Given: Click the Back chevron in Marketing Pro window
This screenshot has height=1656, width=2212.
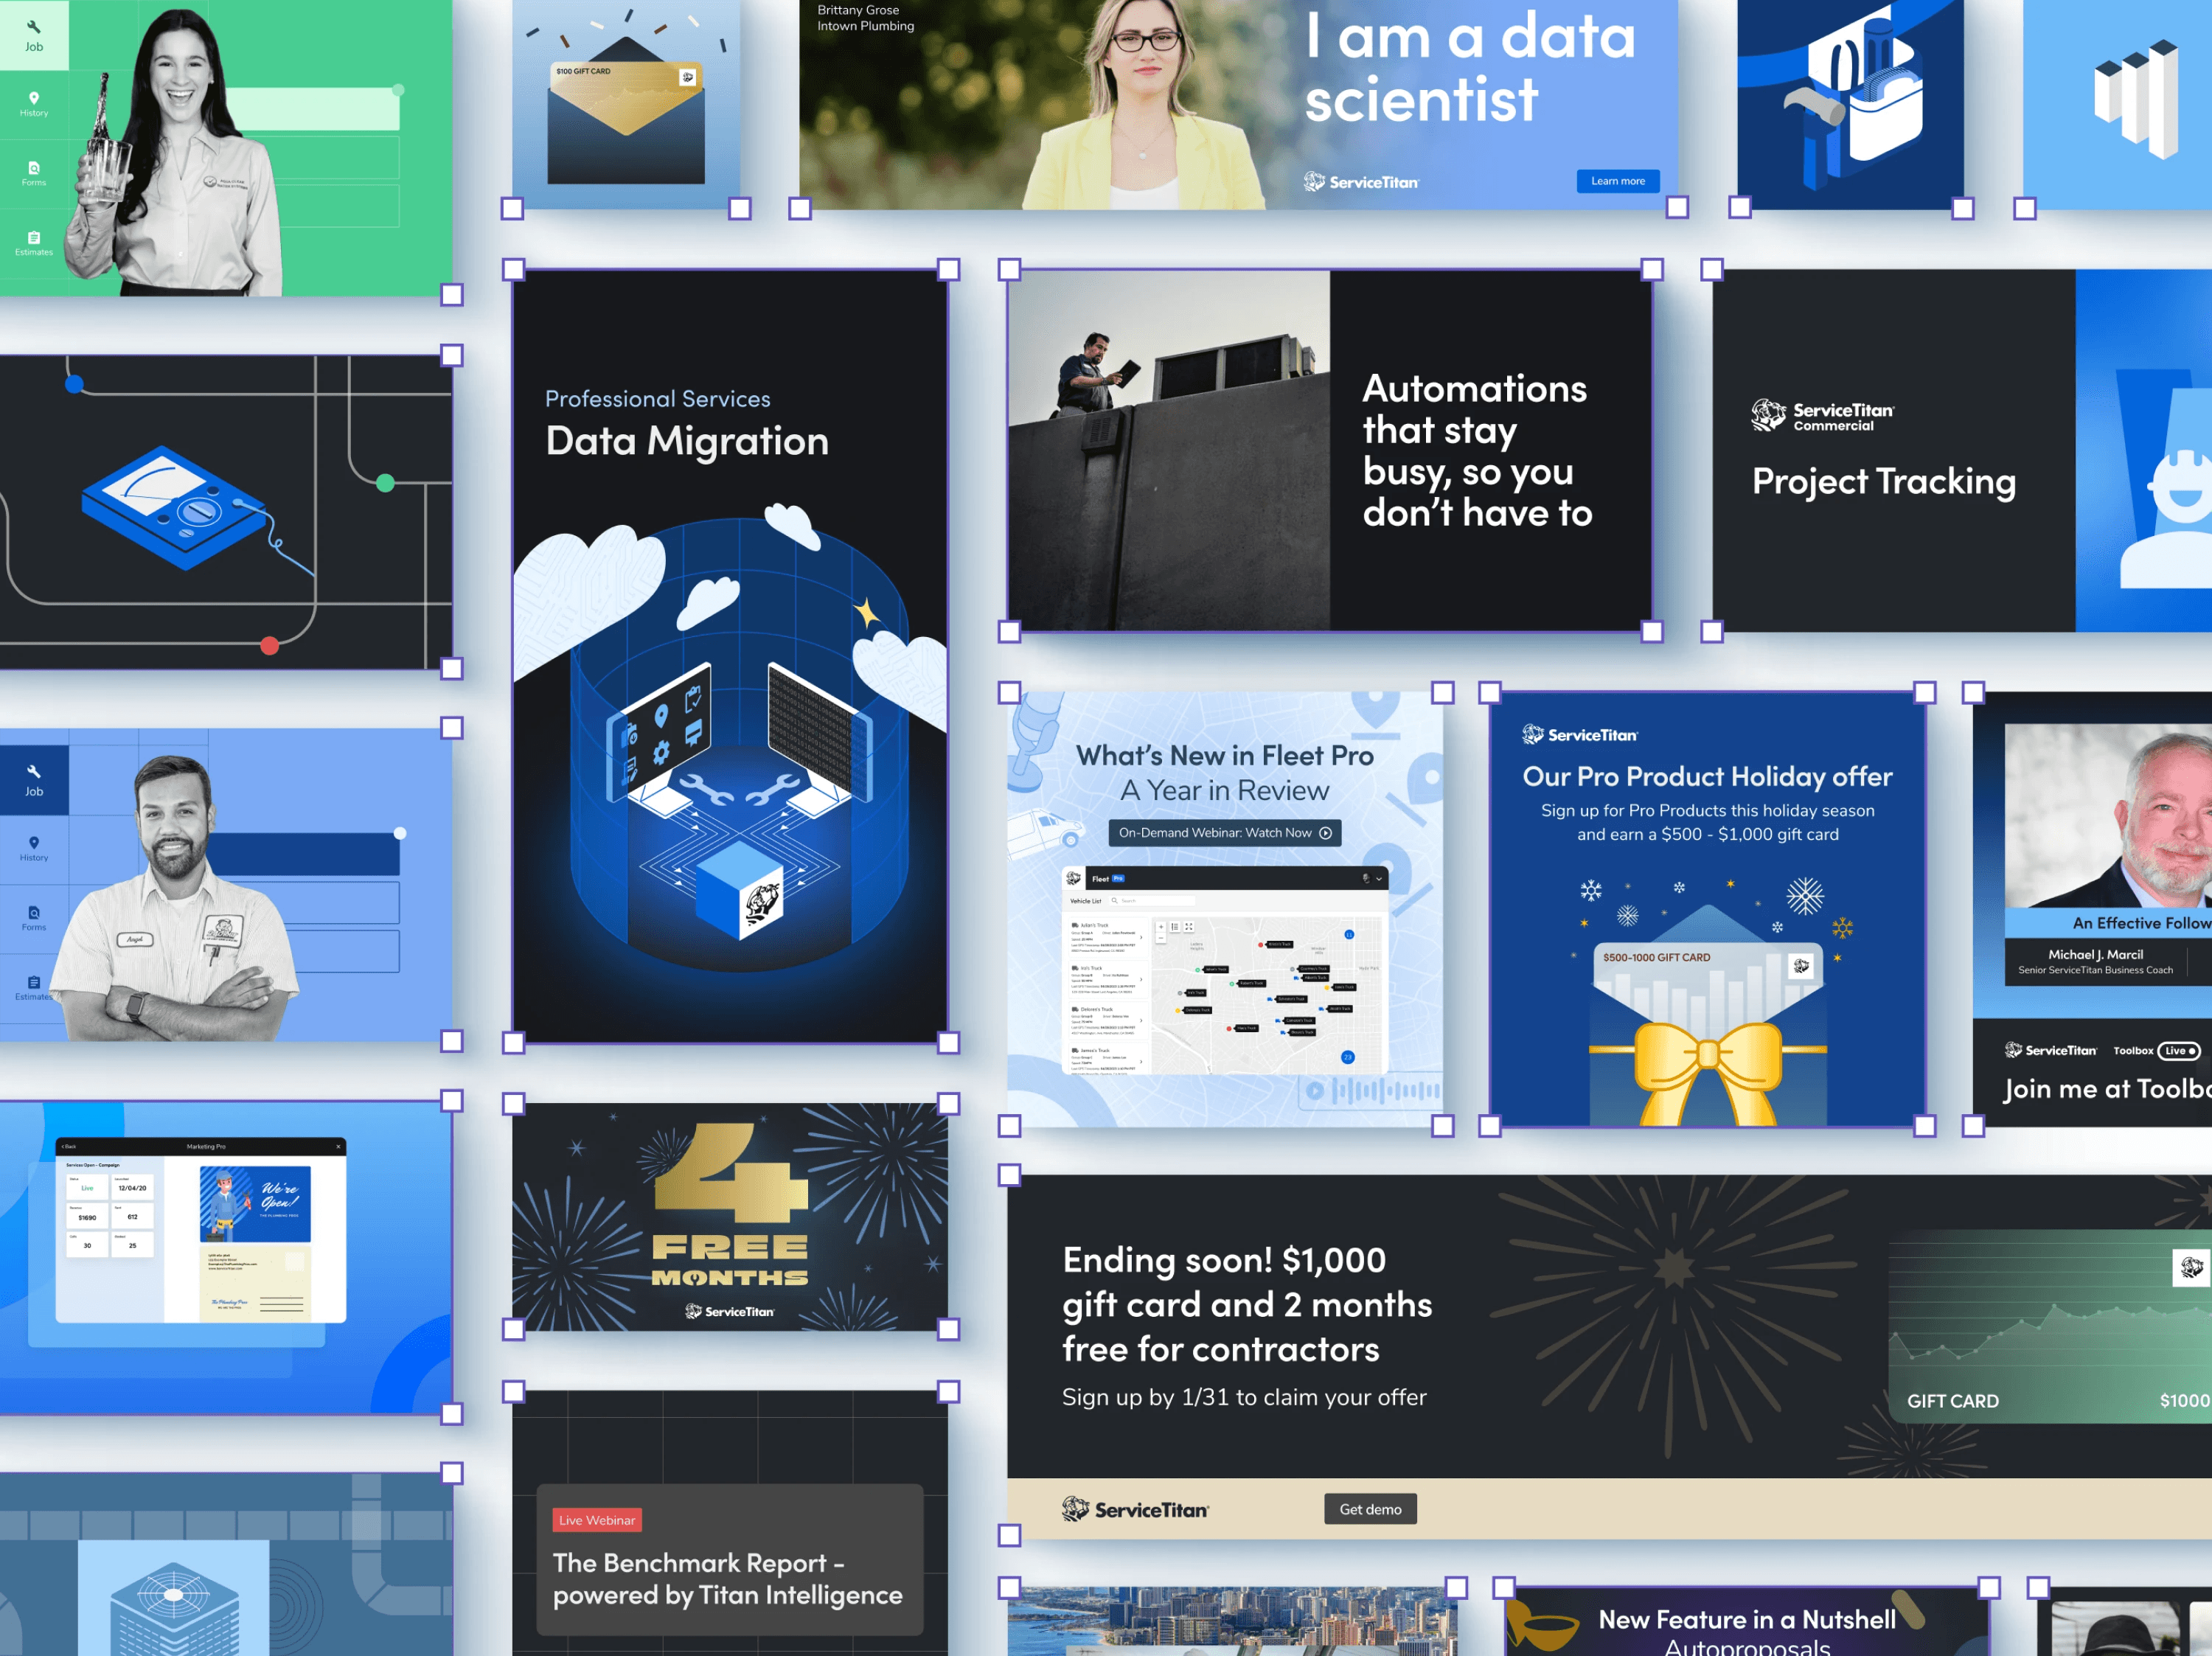Looking at the screenshot, I should click(64, 1146).
